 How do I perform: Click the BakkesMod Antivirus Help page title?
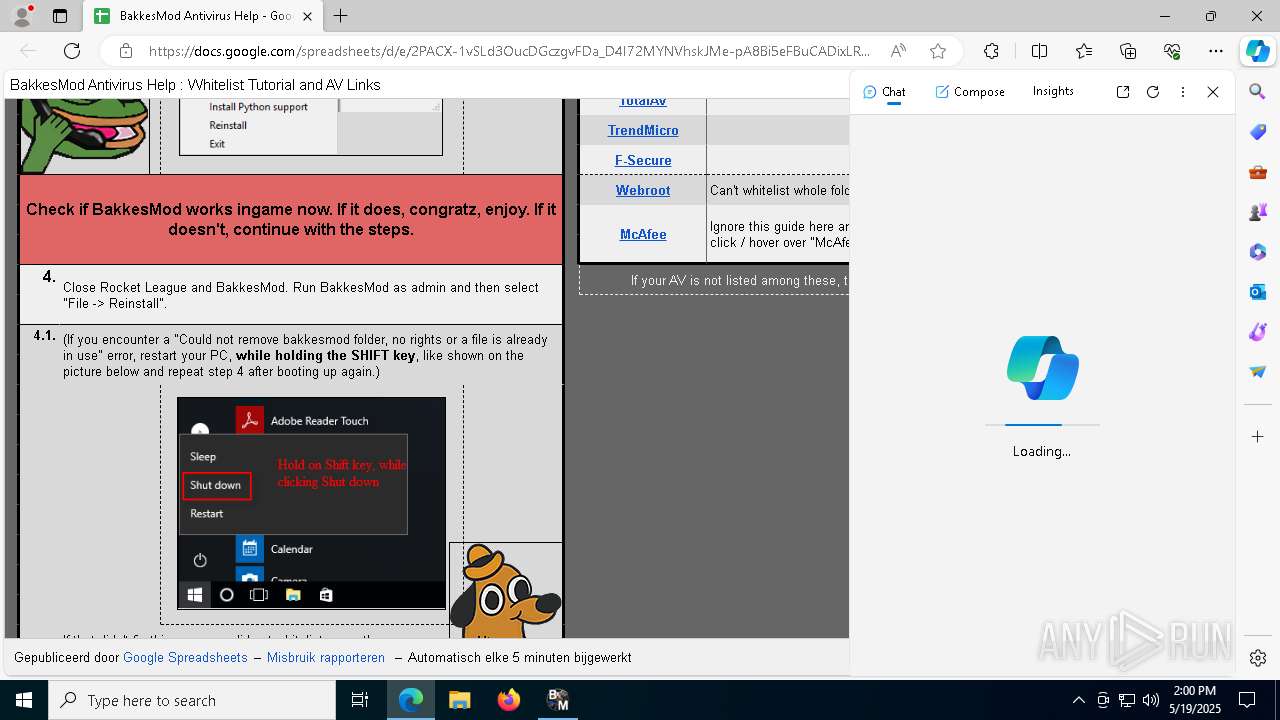coord(195,85)
